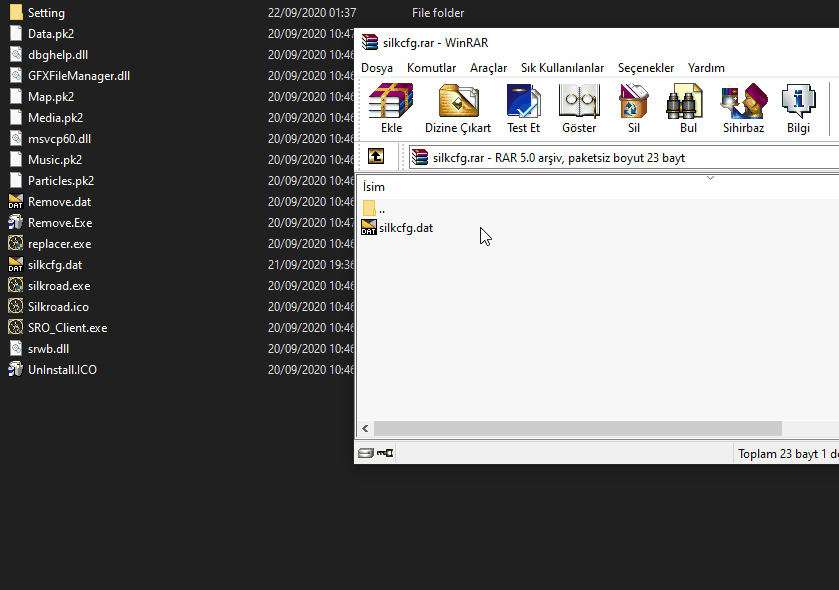Click the Remove.Exe icon in Explorer
Image resolution: width=839 pixels, height=590 pixels.
[x=16, y=222]
